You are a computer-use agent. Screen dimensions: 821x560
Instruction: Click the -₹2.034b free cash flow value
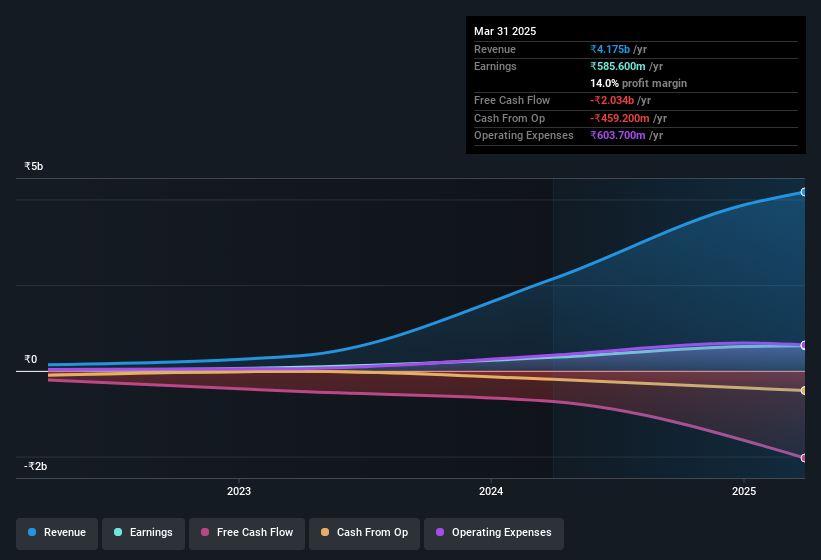click(x=612, y=100)
